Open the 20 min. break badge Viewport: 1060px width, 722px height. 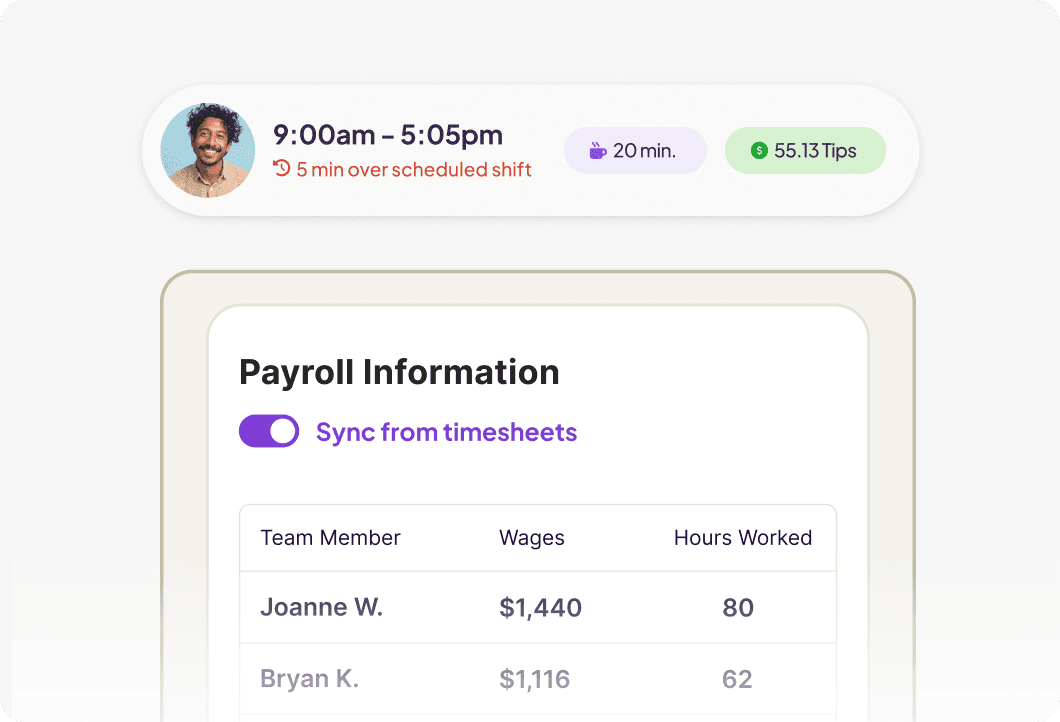coord(635,150)
